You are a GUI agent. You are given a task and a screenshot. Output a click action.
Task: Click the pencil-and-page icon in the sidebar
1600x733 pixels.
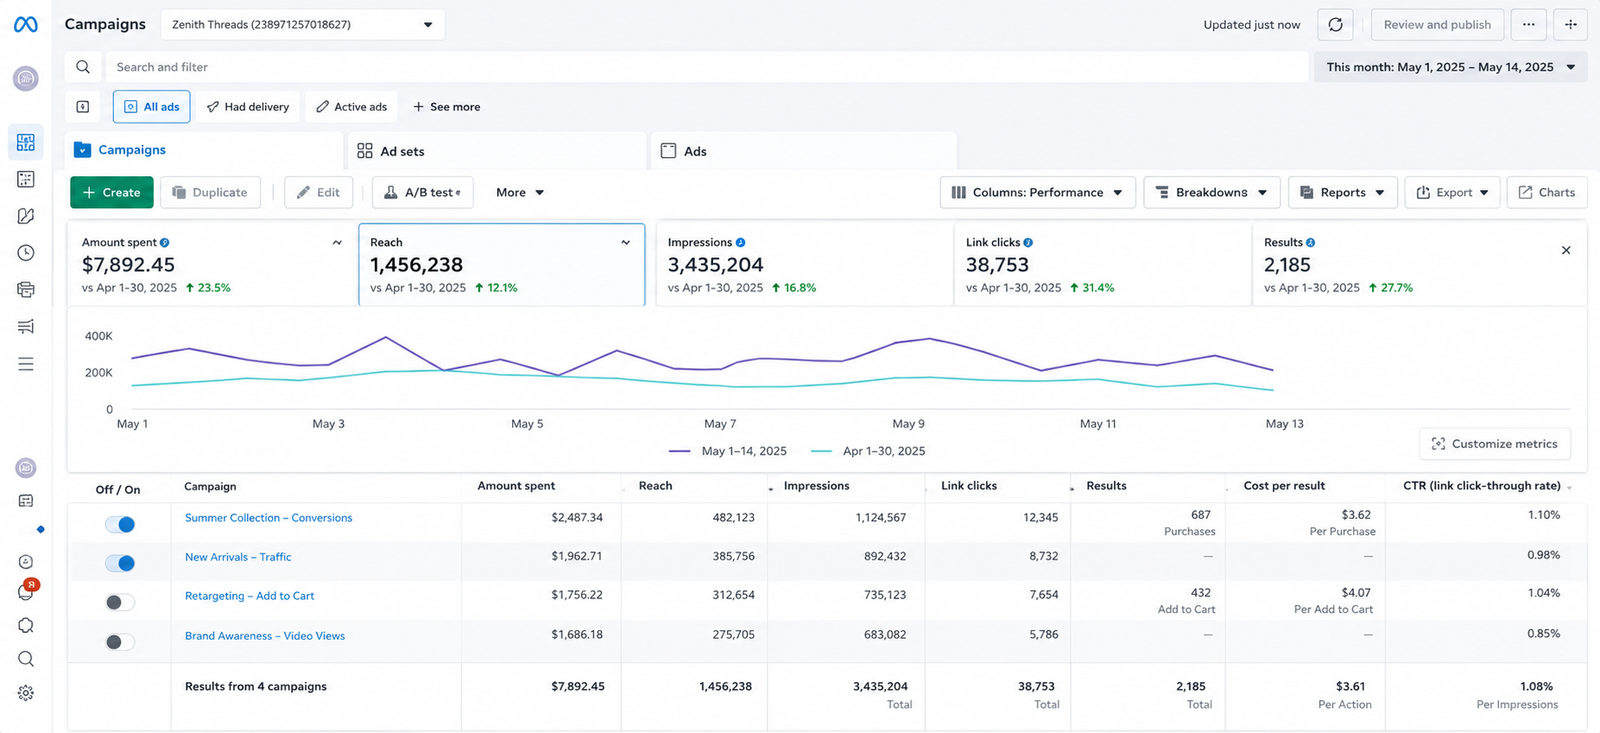[x=26, y=216]
